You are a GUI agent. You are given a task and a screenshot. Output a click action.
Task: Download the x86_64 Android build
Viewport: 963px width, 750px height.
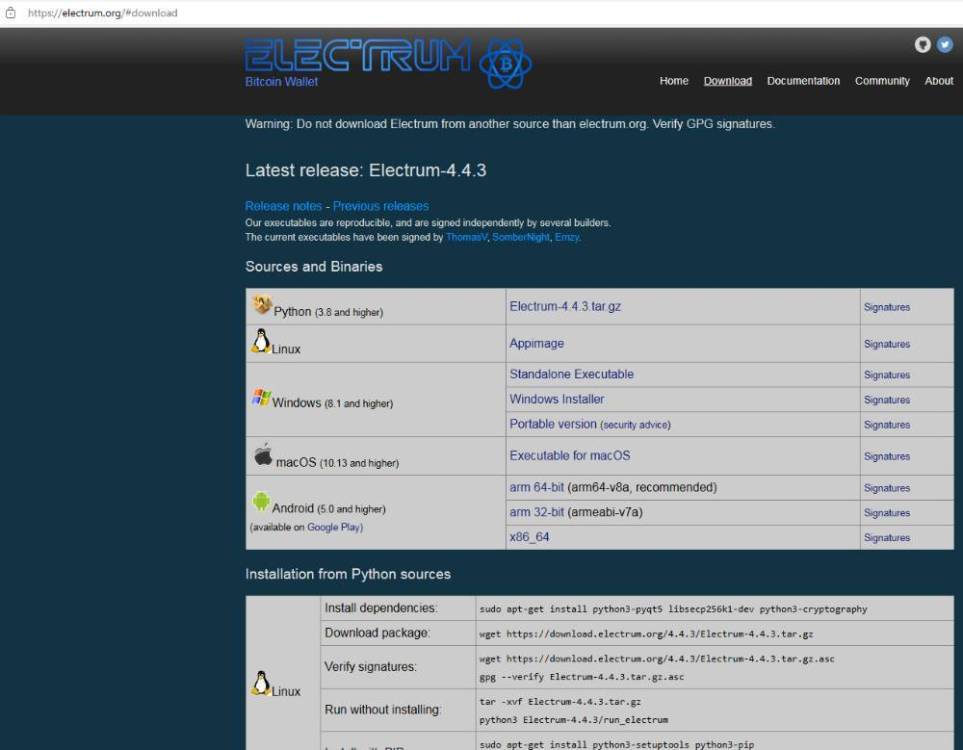(529, 537)
